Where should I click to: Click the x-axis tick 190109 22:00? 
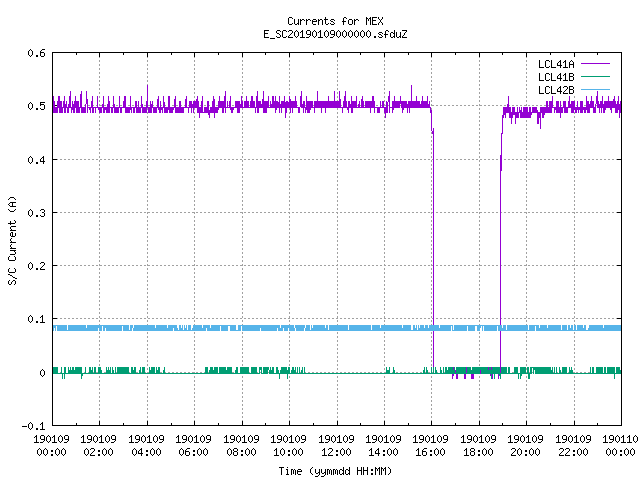(573, 446)
